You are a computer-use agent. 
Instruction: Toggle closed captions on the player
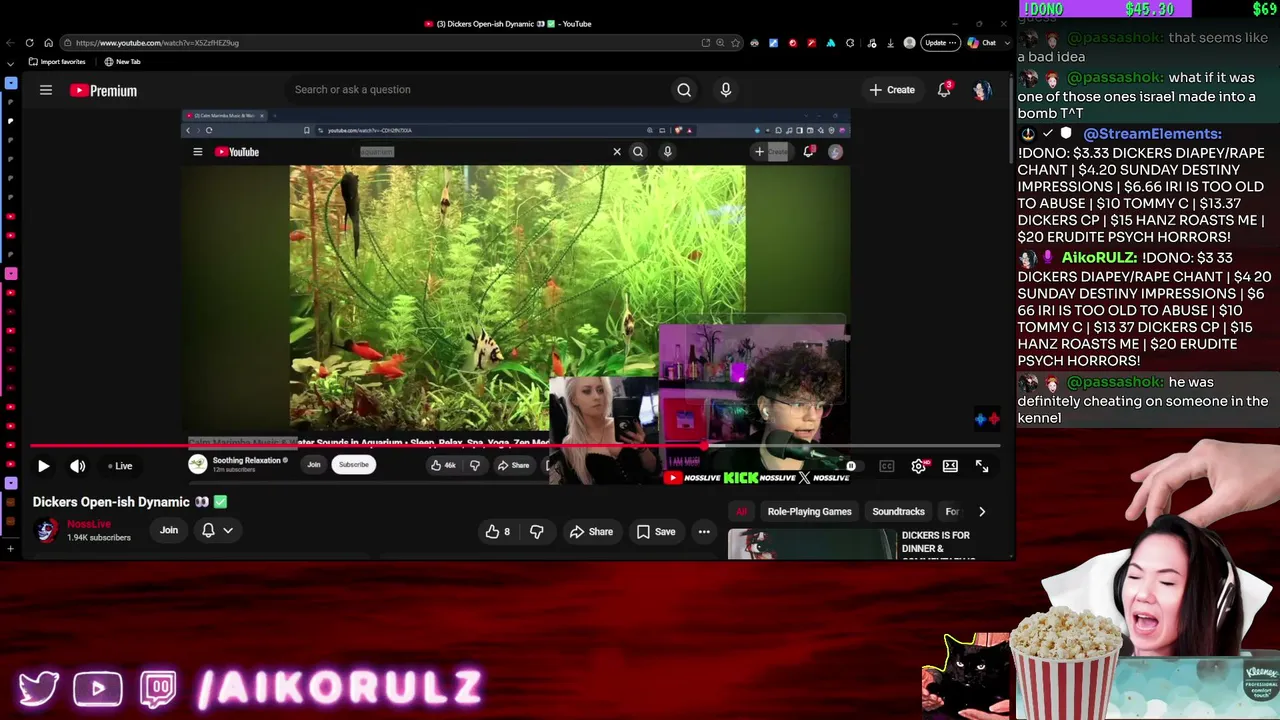(x=887, y=466)
